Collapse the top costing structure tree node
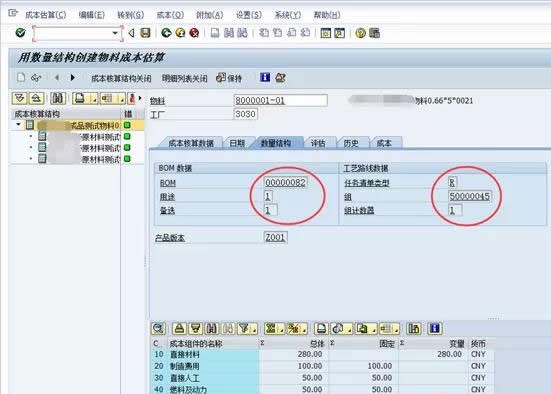 pyautogui.click(x=18, y=124)
